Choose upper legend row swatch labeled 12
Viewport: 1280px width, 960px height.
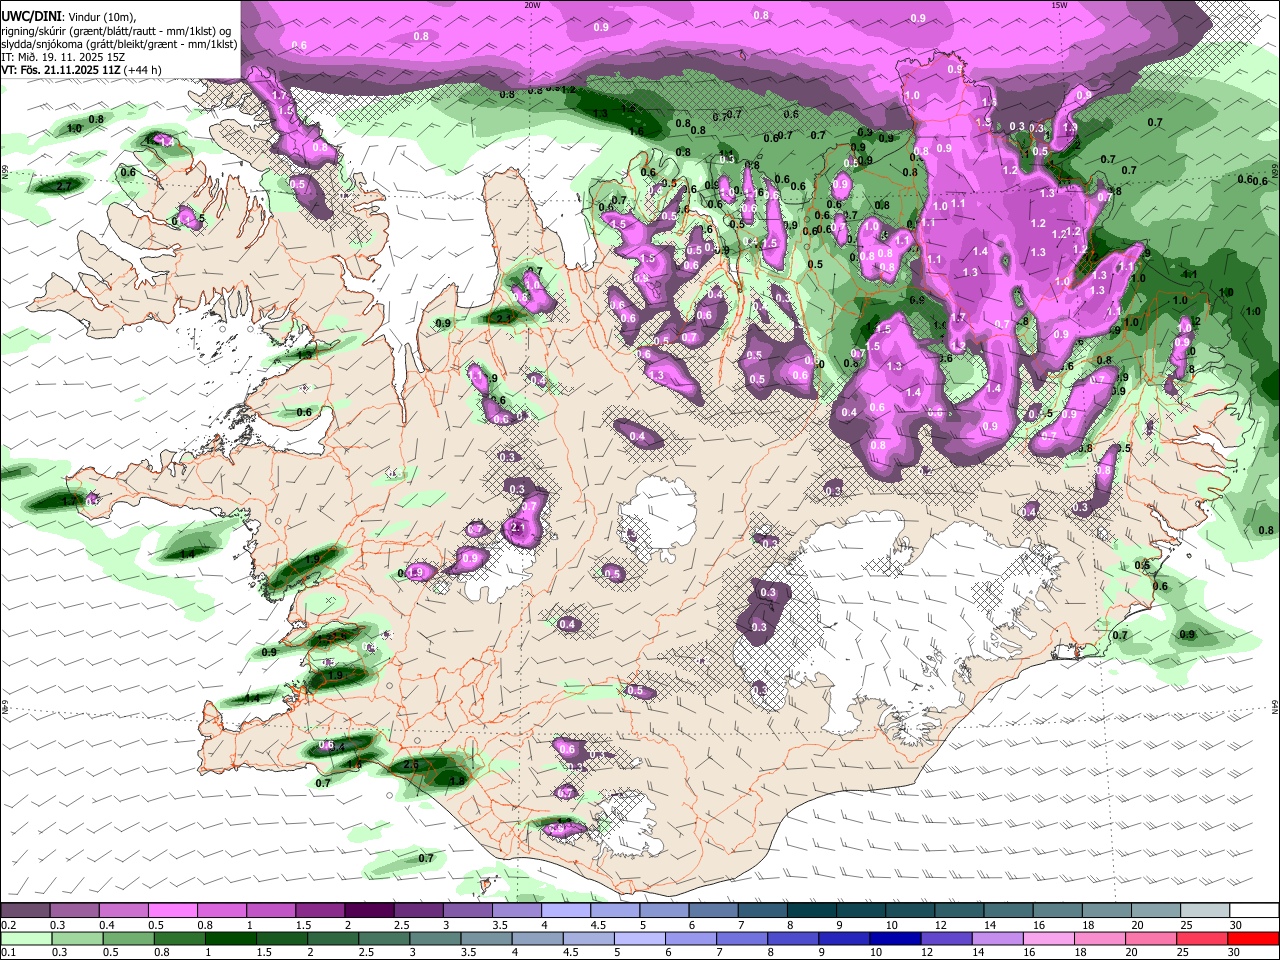[x=958, y=911]
